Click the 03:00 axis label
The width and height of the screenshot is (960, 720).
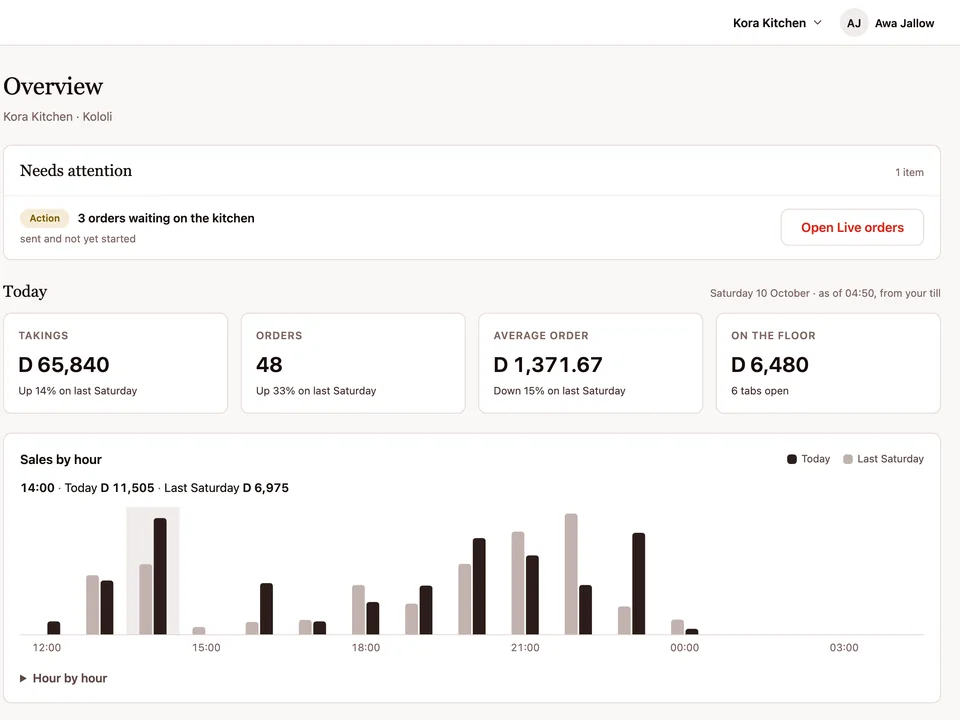[x=844, y=647]
